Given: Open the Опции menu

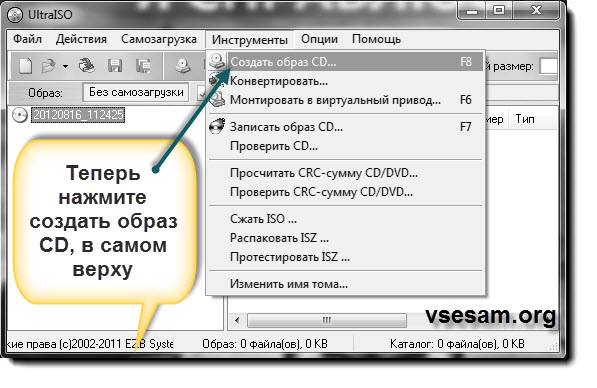Looking at the screenshot, I should [x=319, y=39].
